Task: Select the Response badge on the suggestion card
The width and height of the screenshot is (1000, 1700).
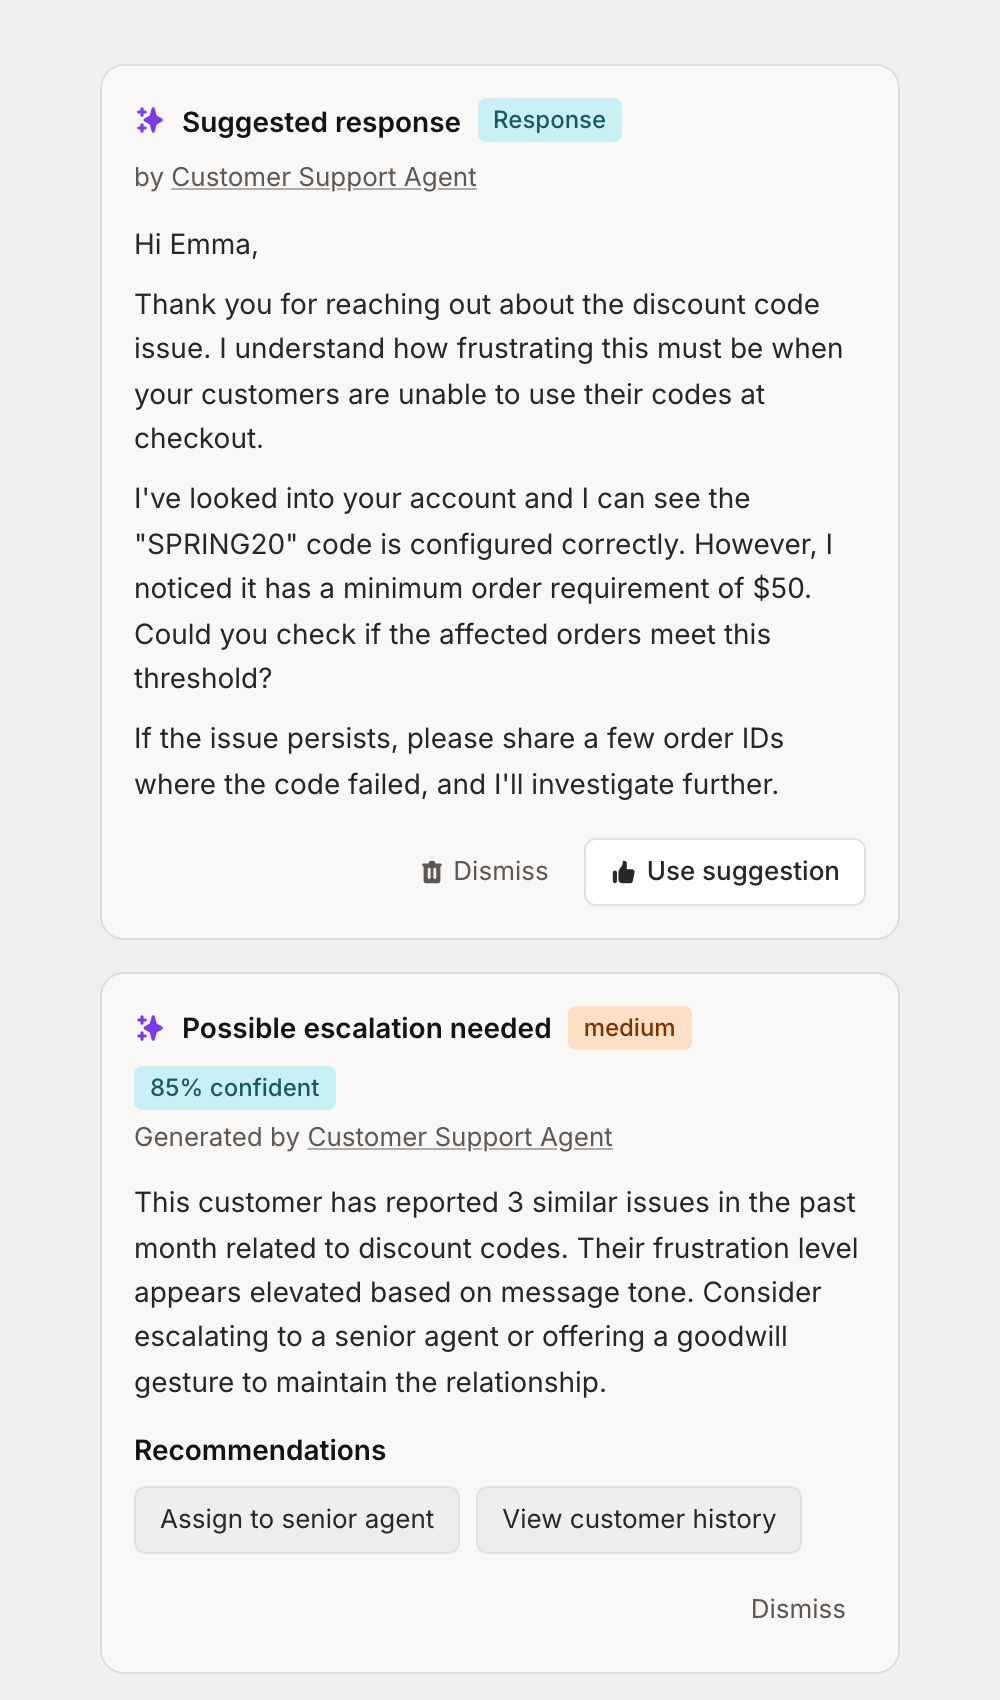Action: (549, 120)
